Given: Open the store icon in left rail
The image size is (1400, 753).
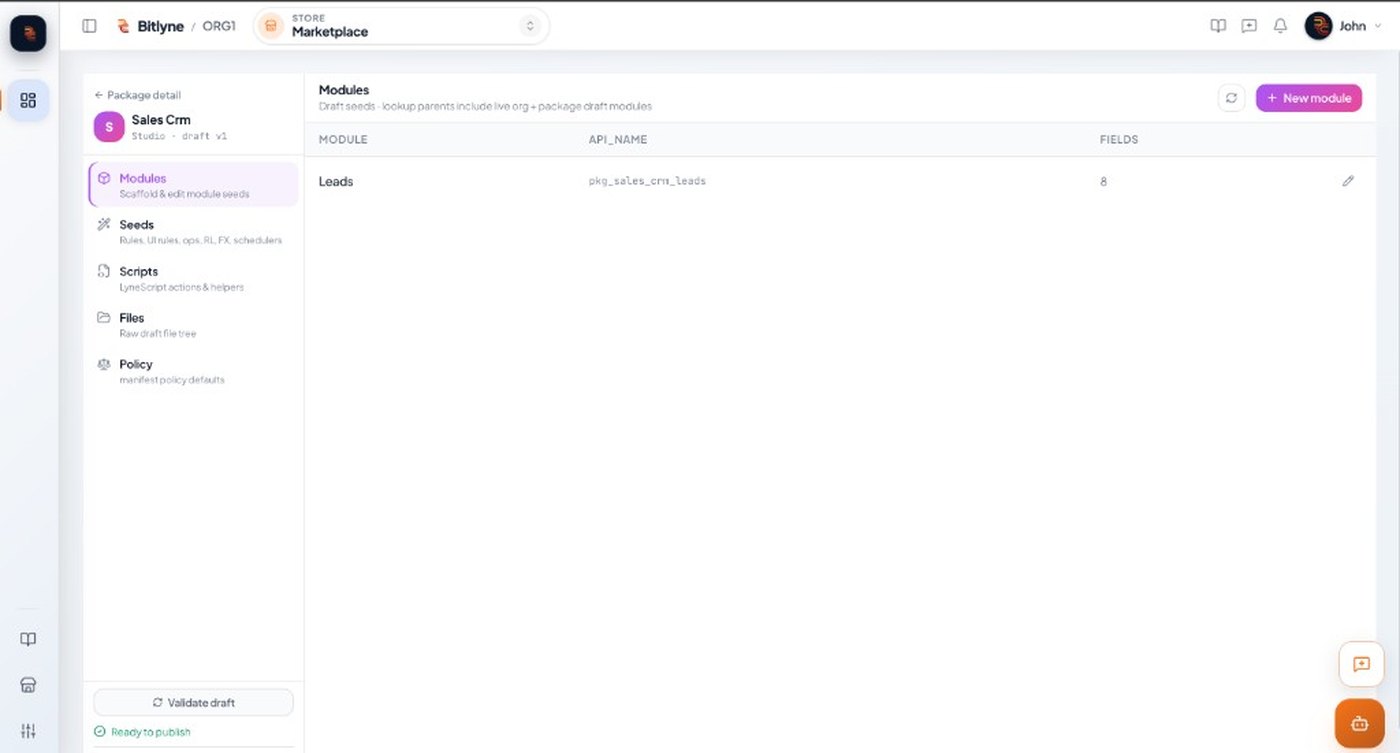Looking at the screenshot, I should pos(28,685).
